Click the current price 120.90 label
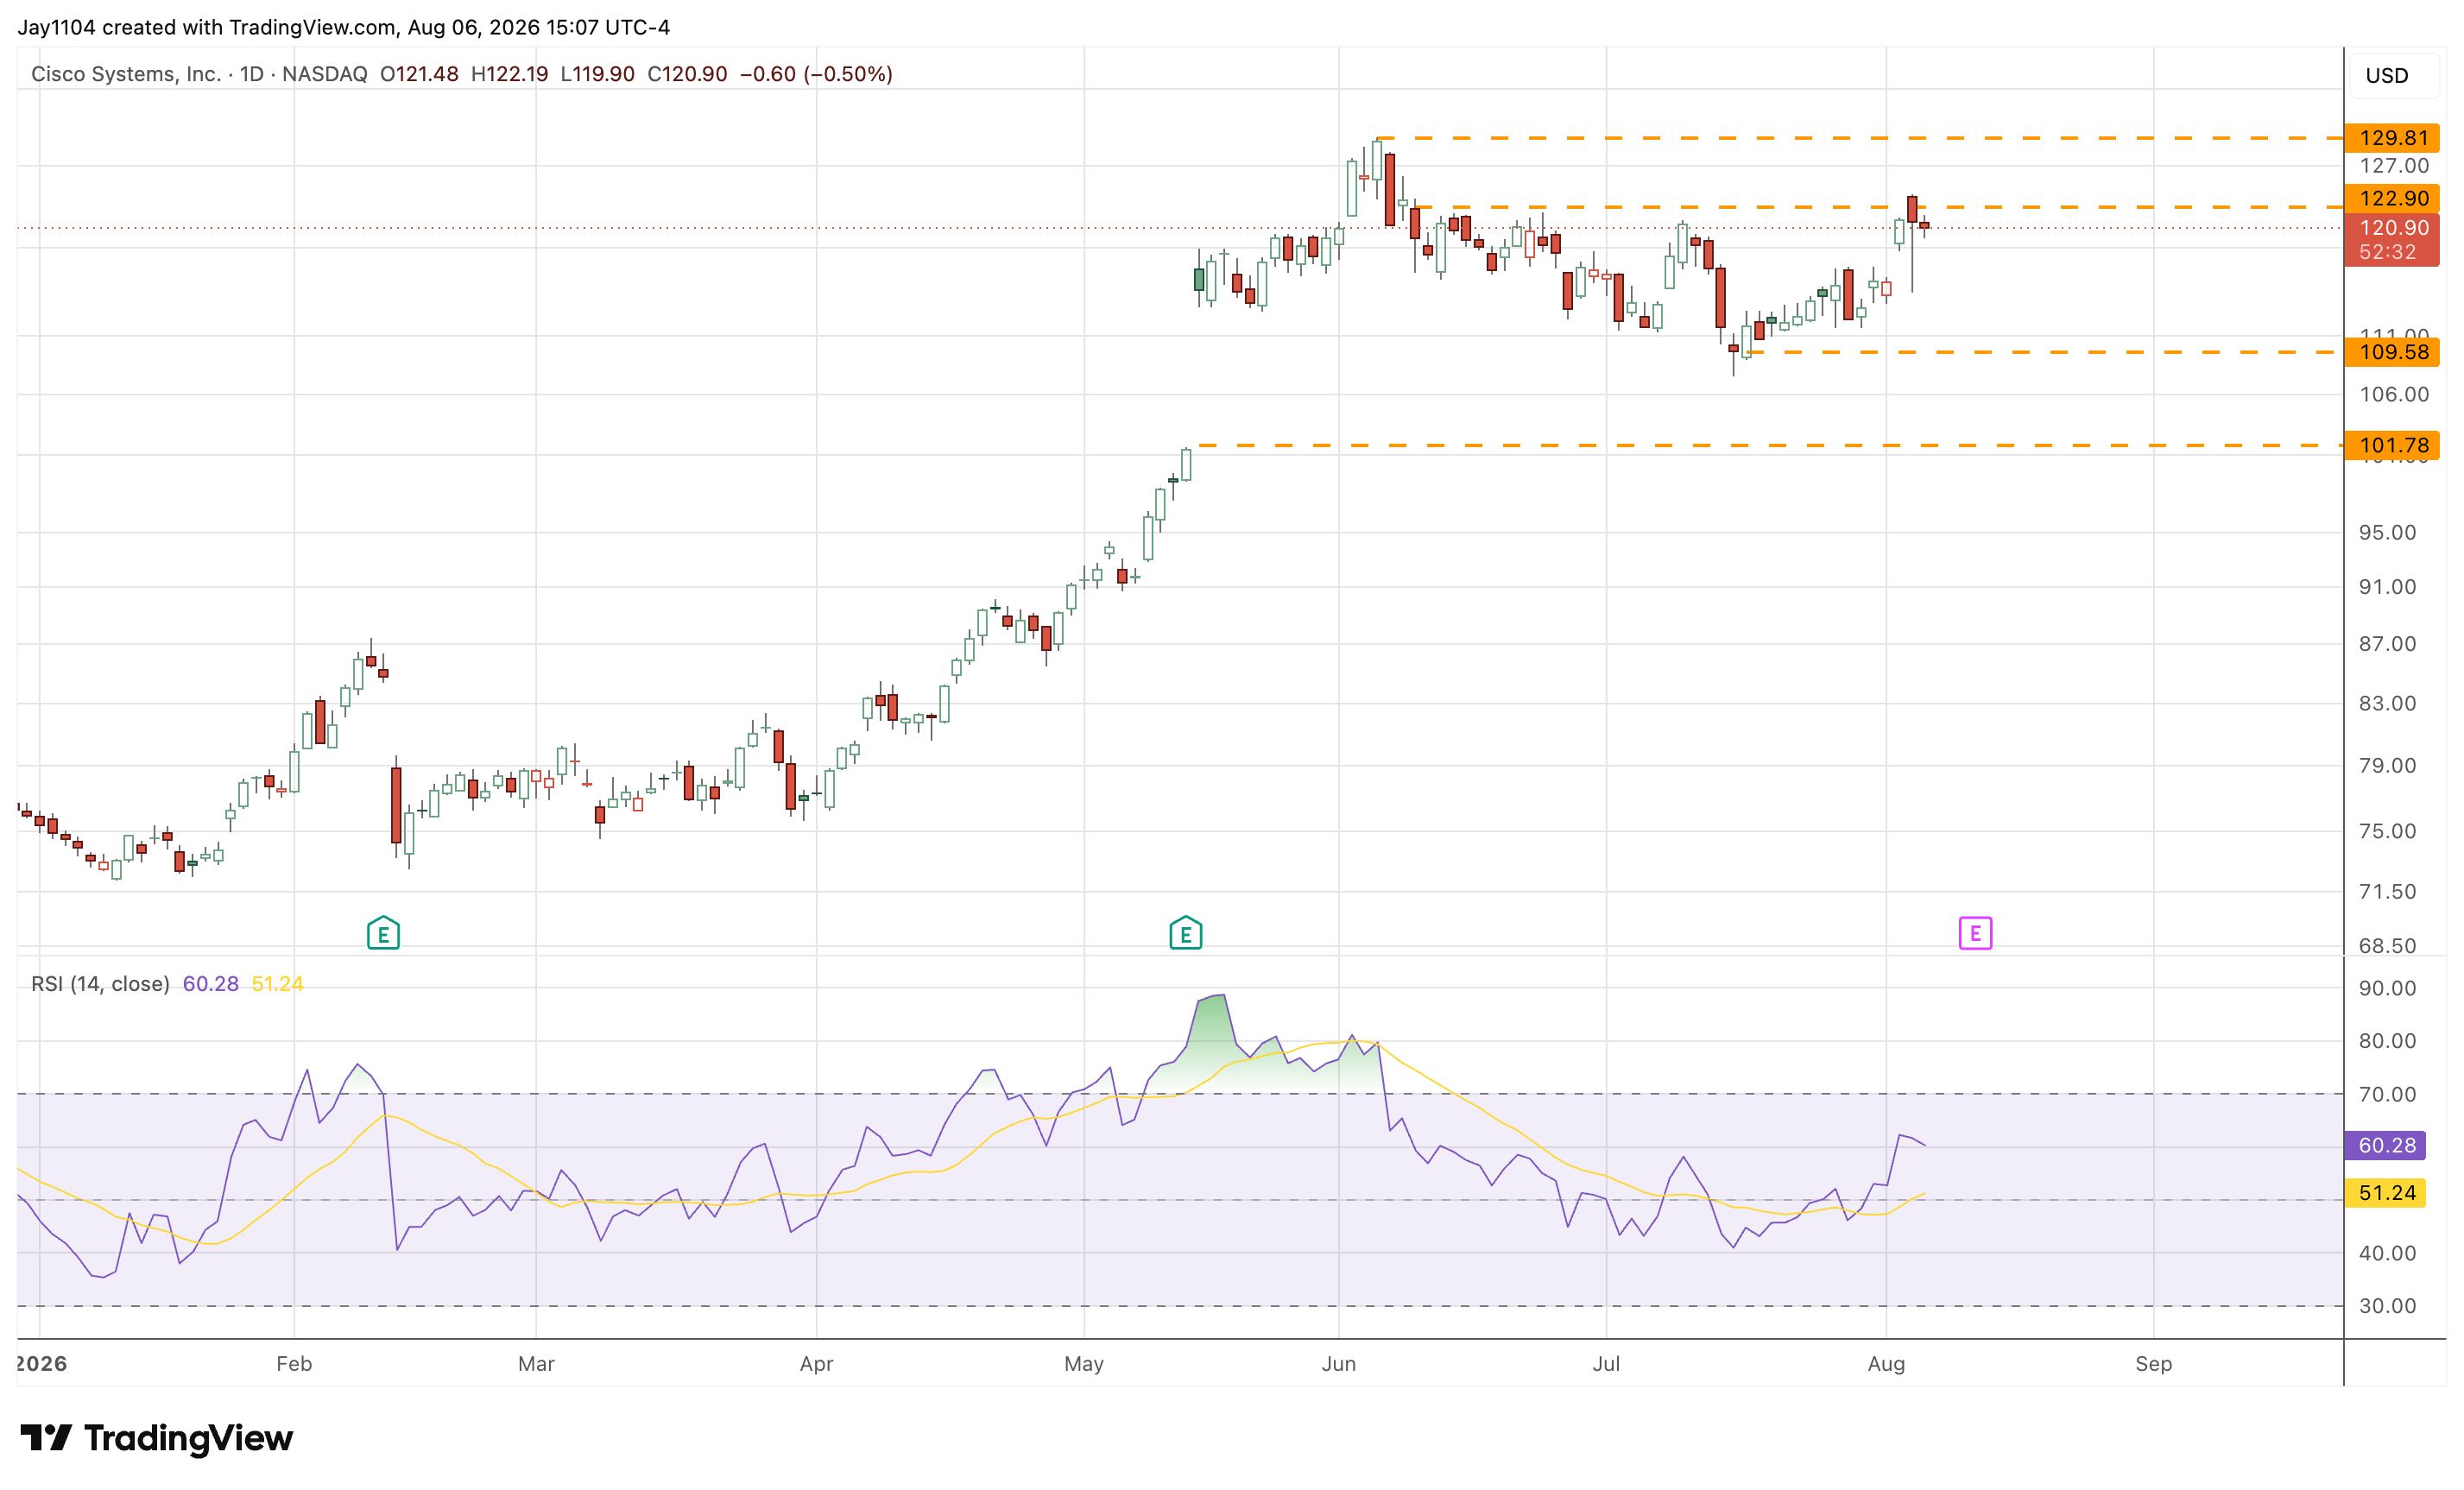 point(2392,228)
